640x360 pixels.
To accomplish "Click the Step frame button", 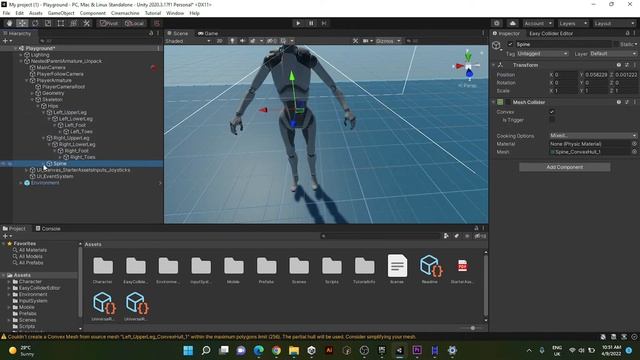I will (x=324, y=23).
